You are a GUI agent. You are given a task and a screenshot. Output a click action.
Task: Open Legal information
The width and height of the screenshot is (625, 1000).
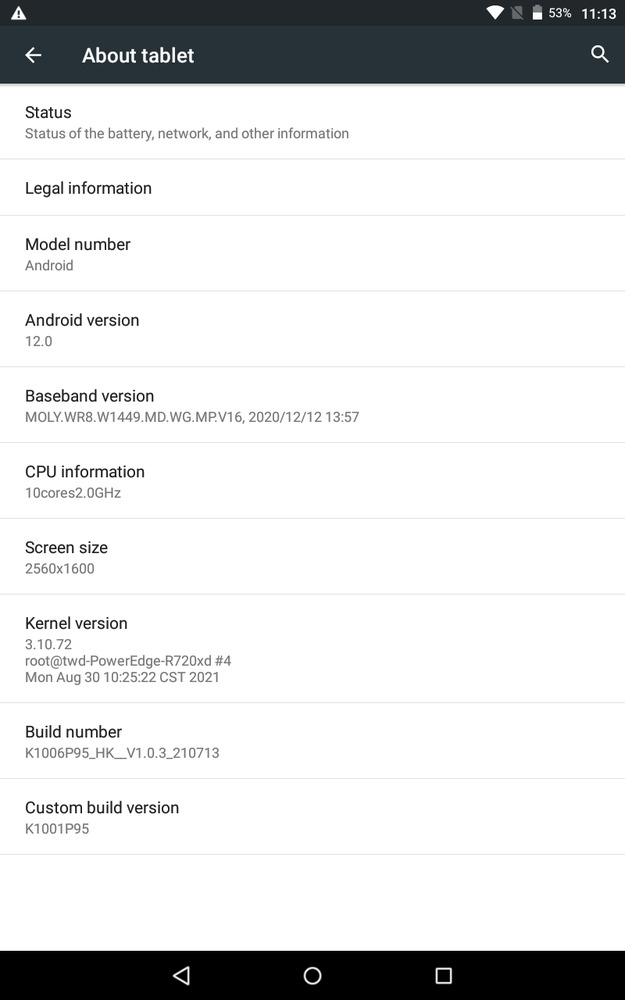312,188
